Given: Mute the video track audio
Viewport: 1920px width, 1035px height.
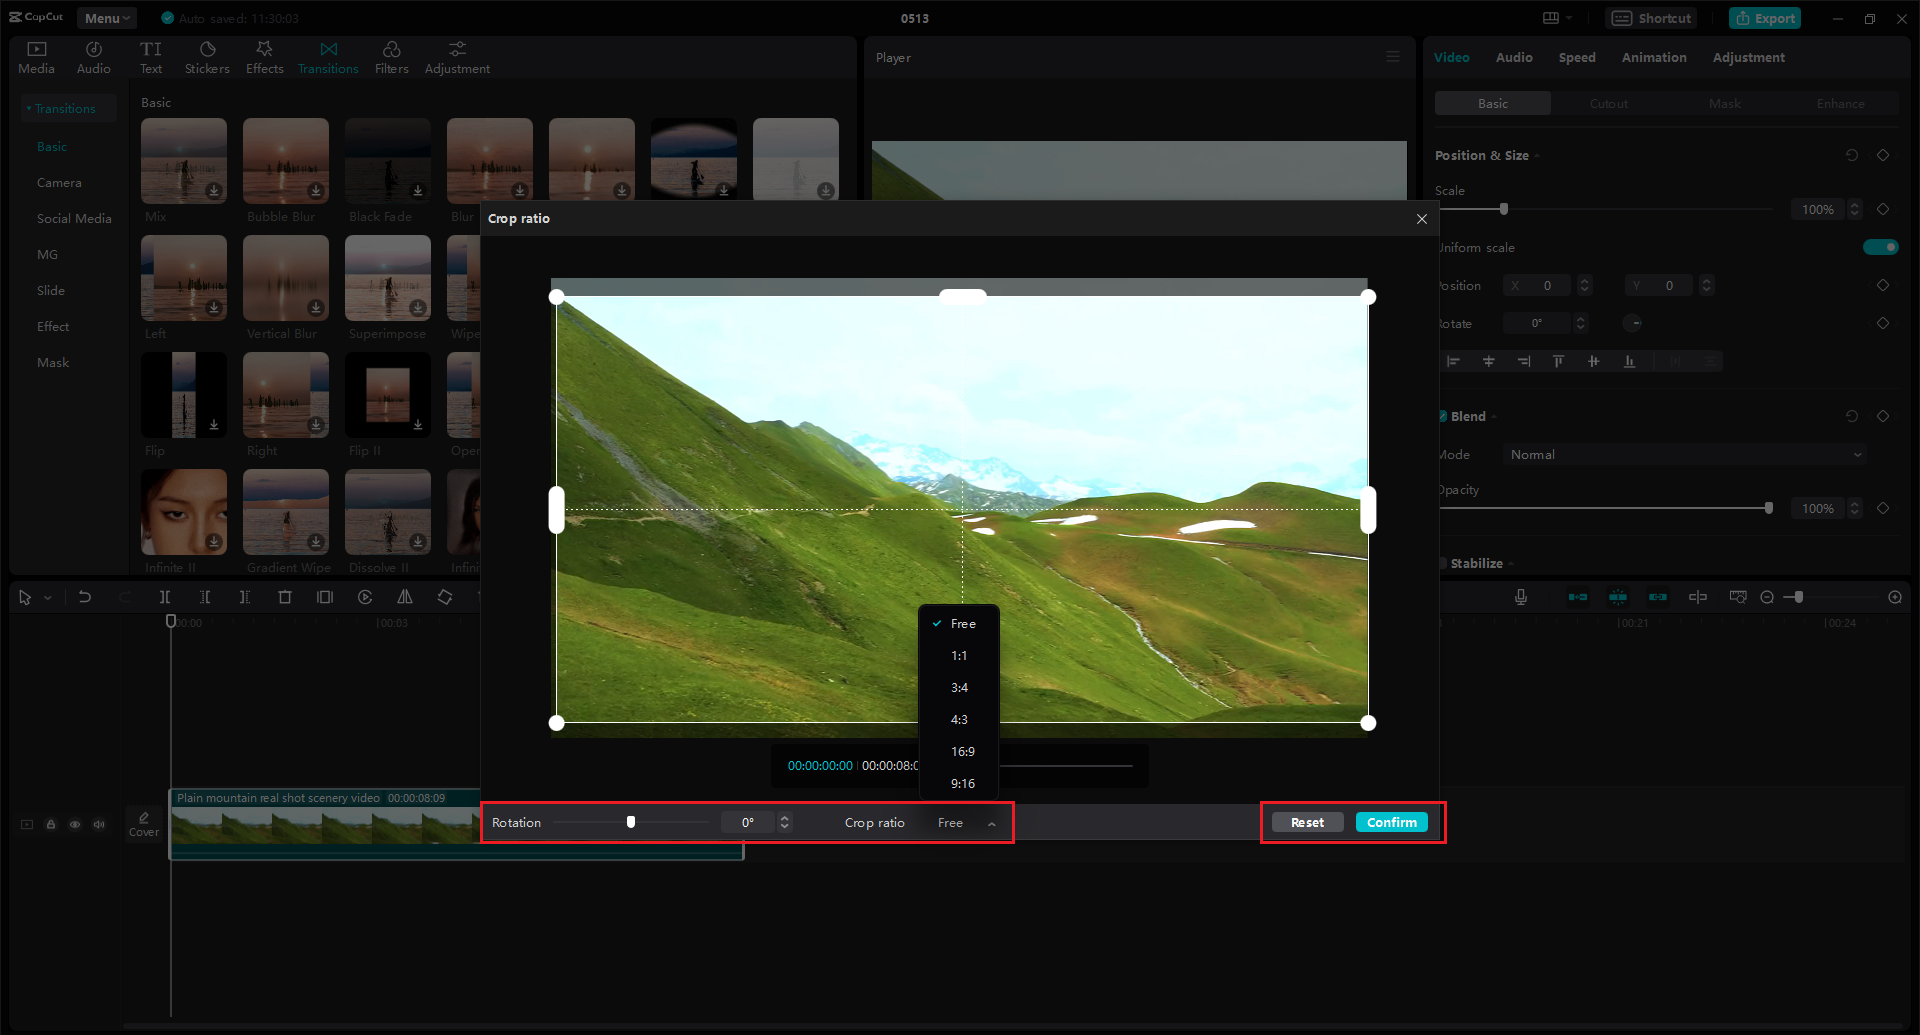Looking at the screenshot, I should coord(99,824).
